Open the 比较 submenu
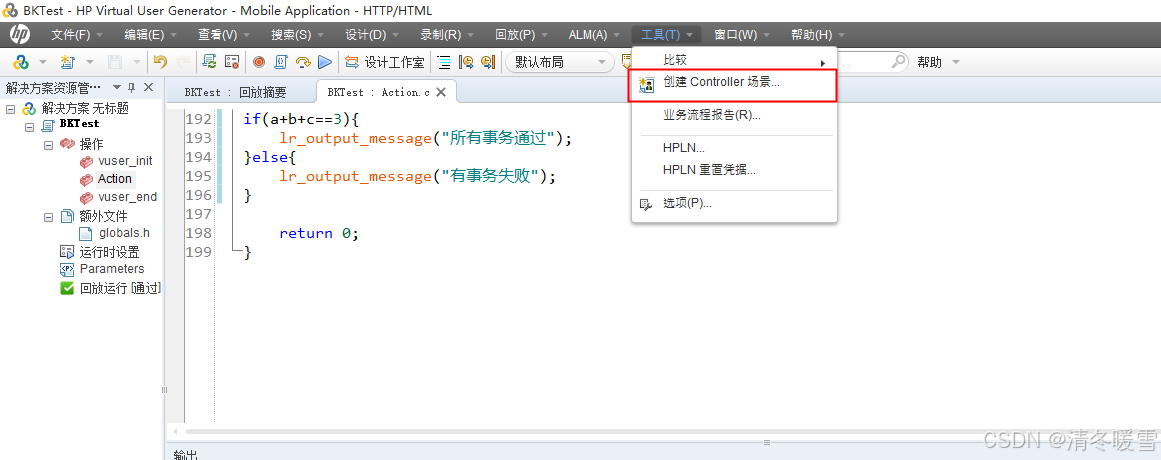The height and width of the screenshot is (460, 1161). [x=734, y=60]
